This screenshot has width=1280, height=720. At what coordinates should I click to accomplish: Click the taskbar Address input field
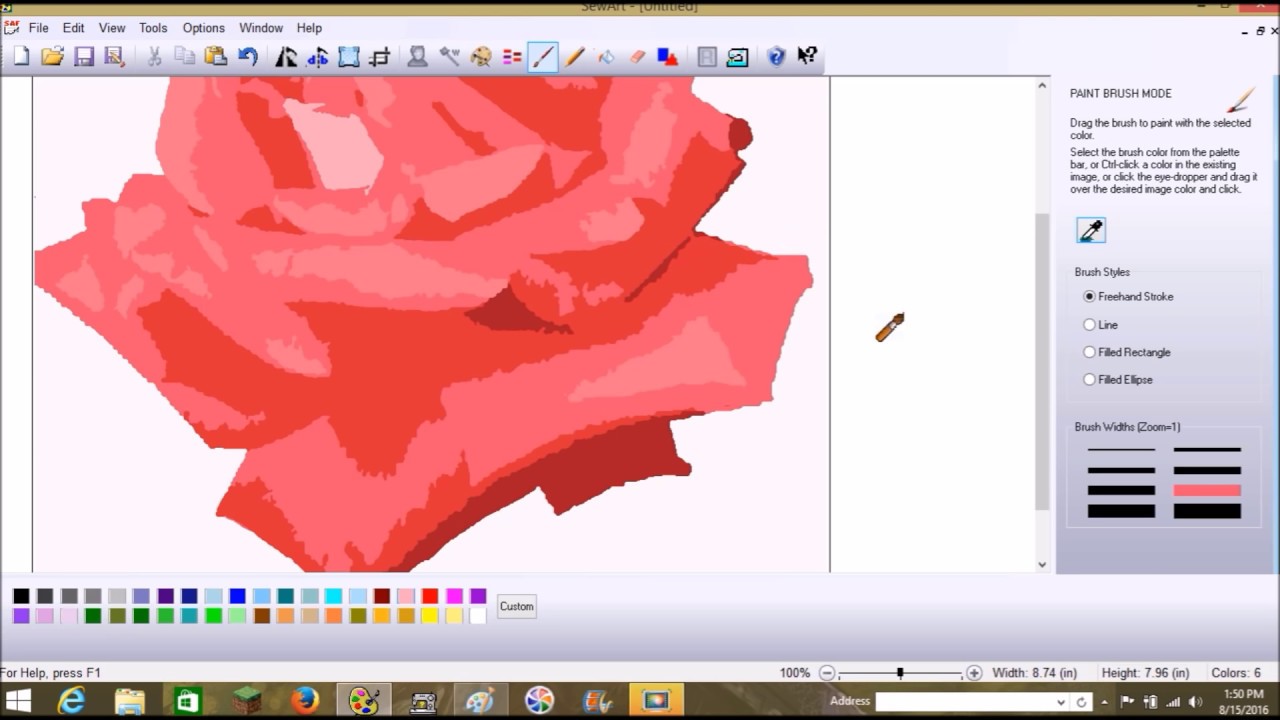coord(965,702)
